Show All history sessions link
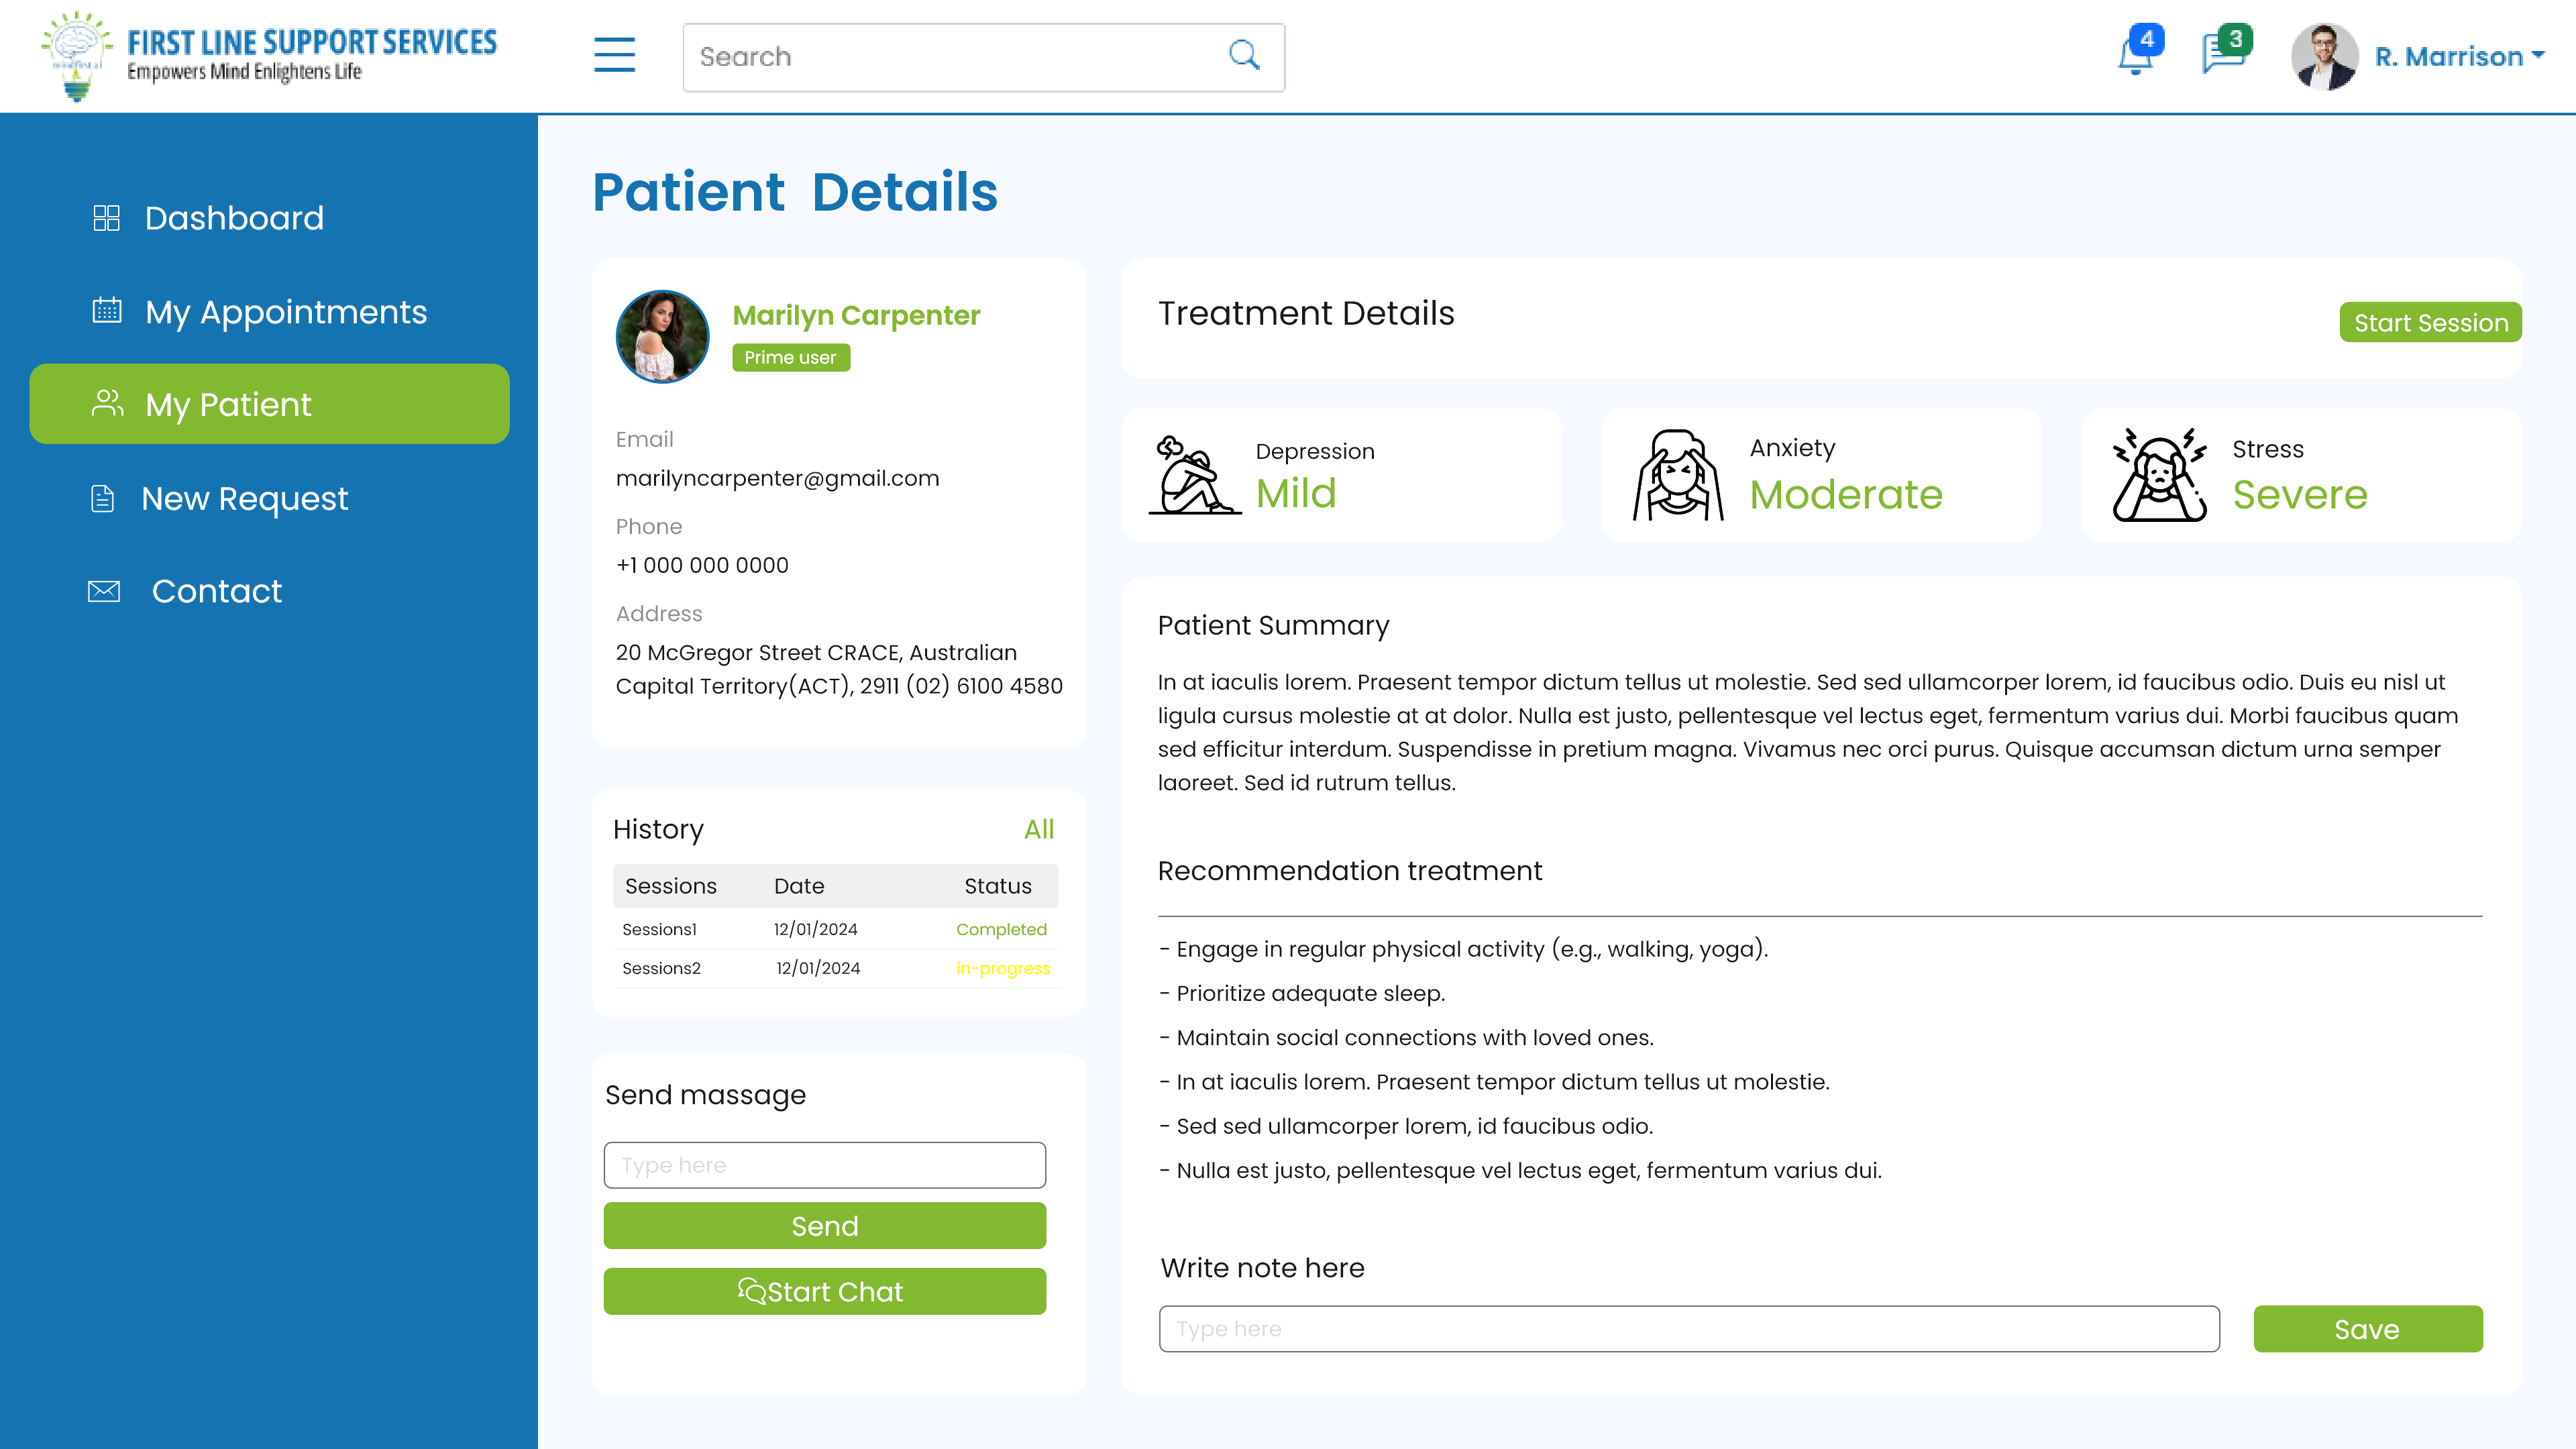Image resolution: width=2576 pixels, height=1449 pixels. click(x=1039, y=829)
